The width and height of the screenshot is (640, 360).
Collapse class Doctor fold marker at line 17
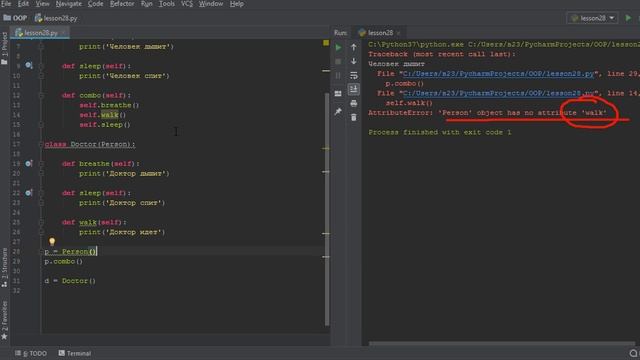click(41, 144)
